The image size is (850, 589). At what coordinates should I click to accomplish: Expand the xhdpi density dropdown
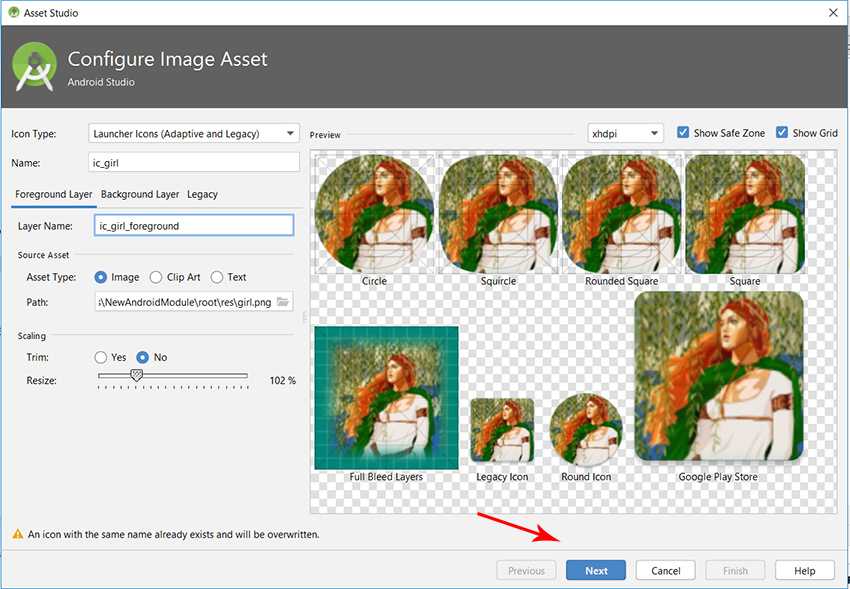626,133
